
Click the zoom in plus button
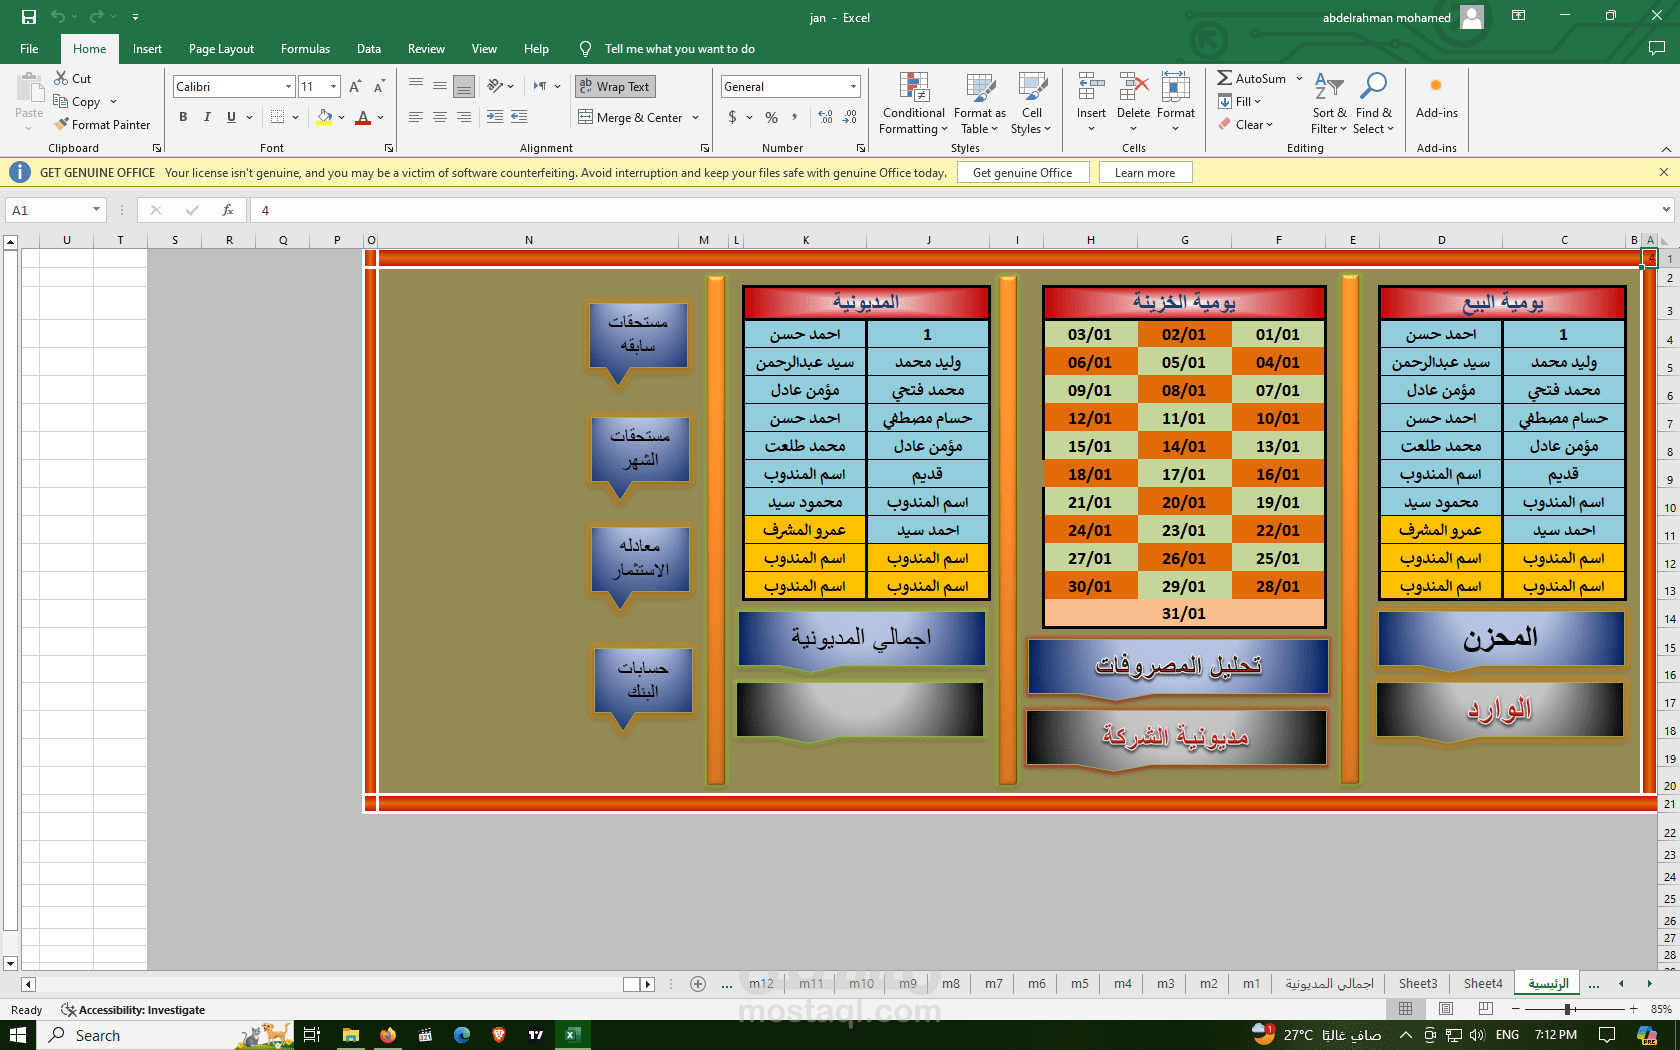1633,1009
